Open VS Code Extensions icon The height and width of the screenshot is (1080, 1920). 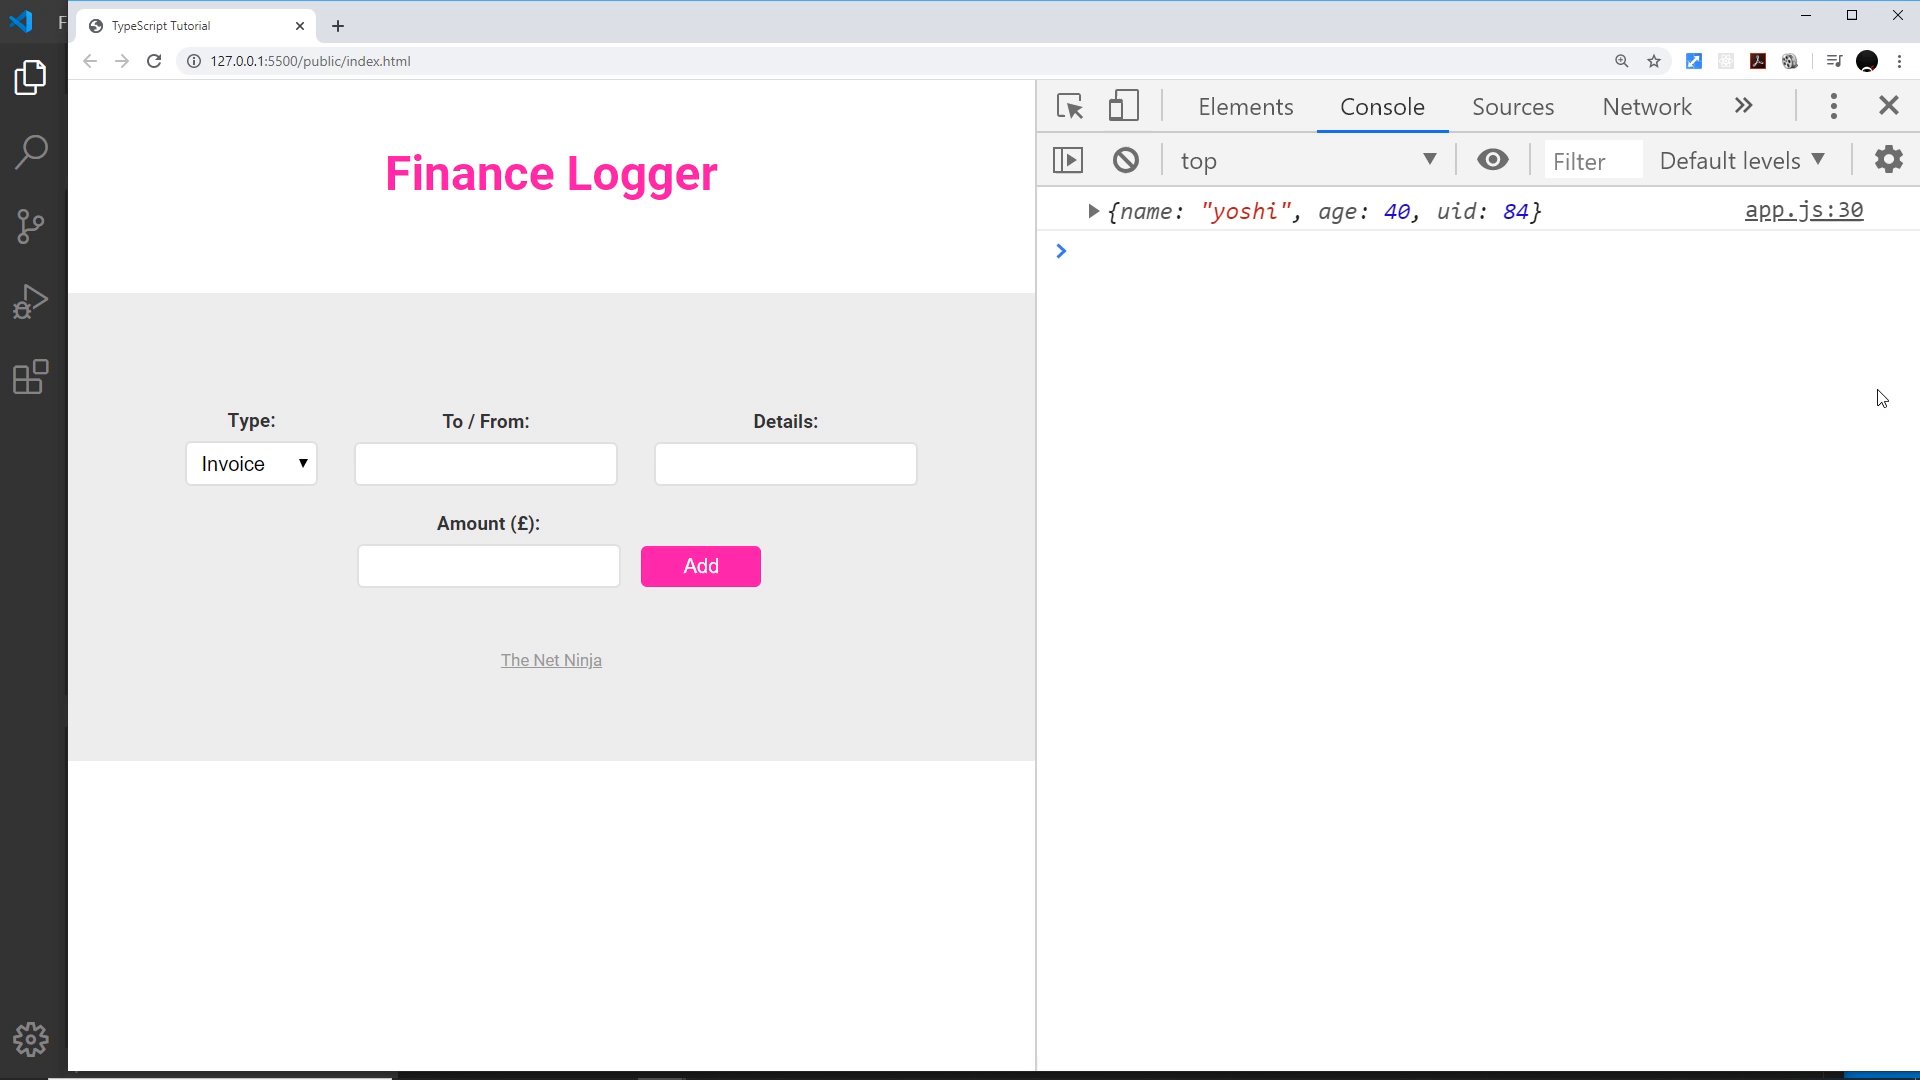(x=31, y=377)
